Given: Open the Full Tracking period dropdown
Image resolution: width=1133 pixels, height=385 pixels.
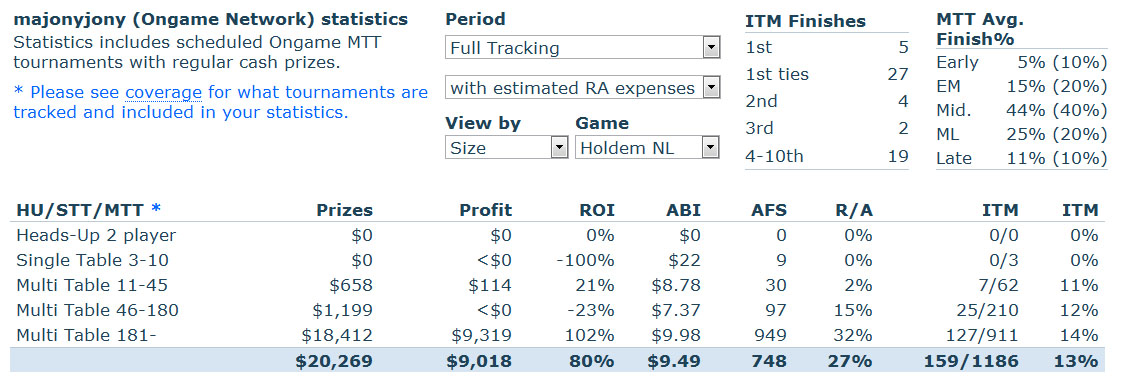Looking at the screenshot, I should (x=582, y=48).
